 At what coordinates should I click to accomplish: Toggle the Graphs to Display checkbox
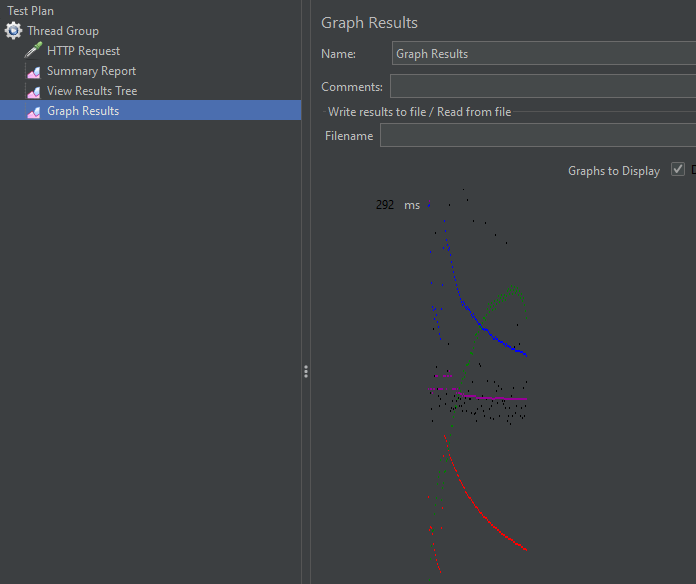coord(677,169)
